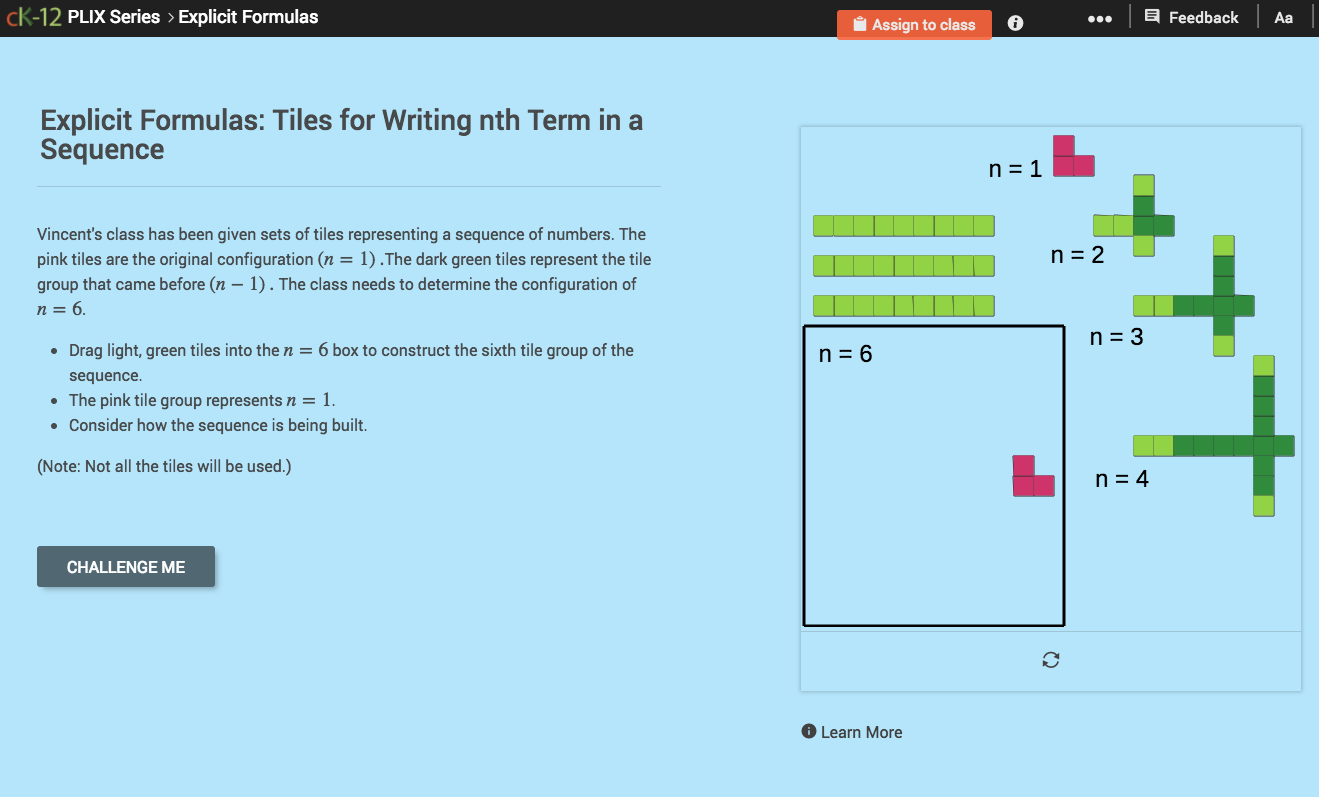The height and width of the screenshot is (797, 1319).
Task: Click the pink tile inside the n=6 box
Action: [1032, 478]
